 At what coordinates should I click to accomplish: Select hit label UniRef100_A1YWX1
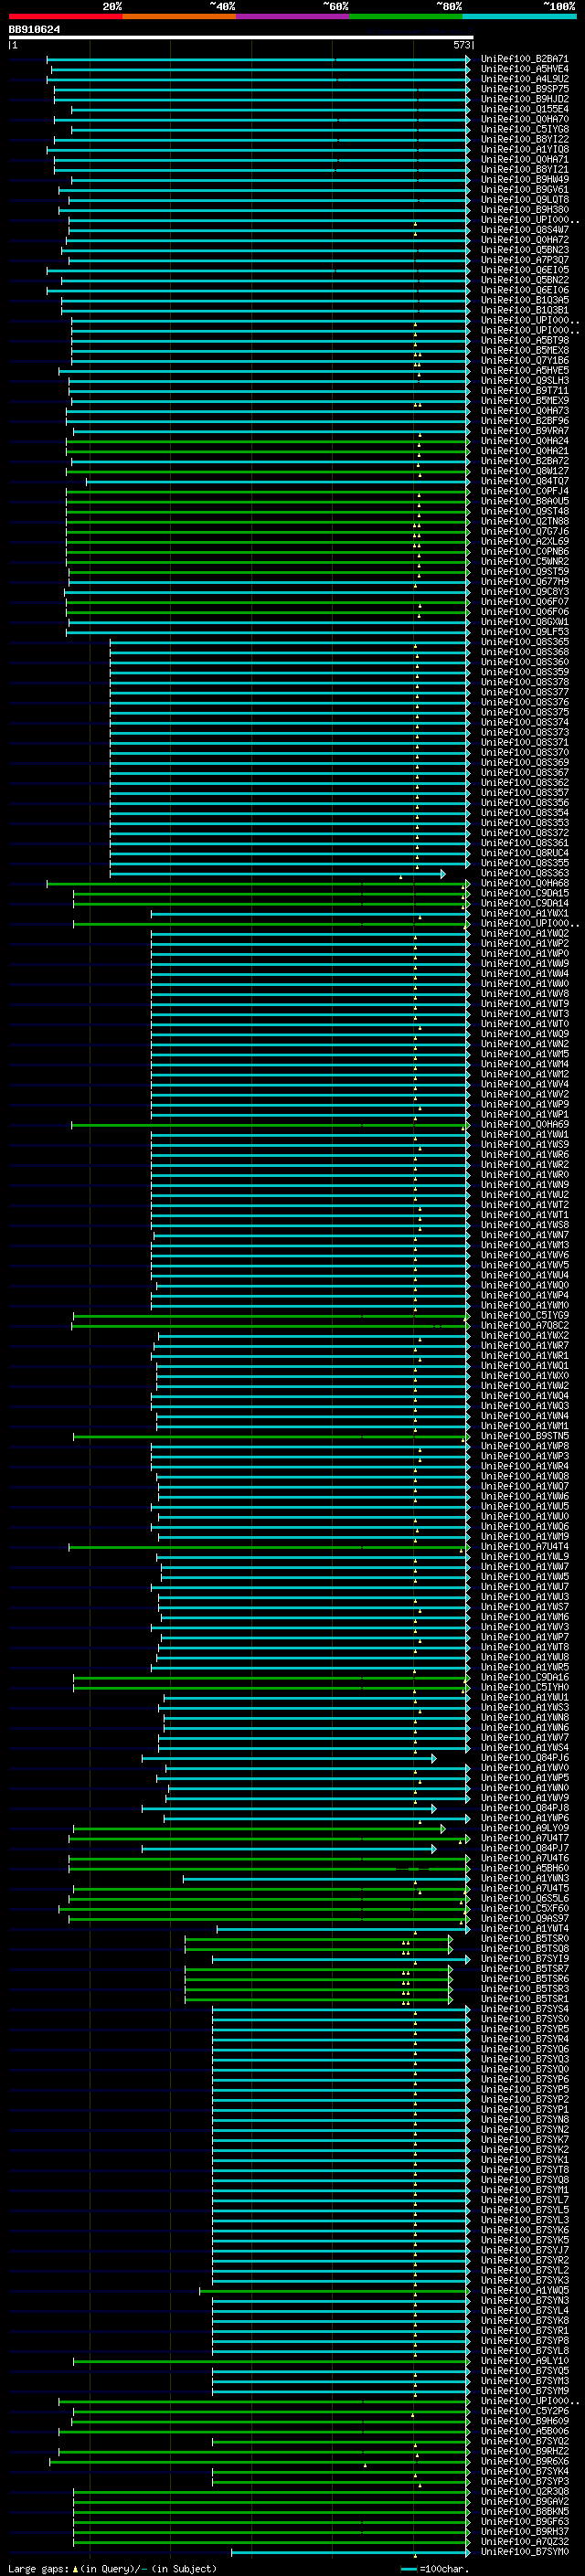point(524,913)
